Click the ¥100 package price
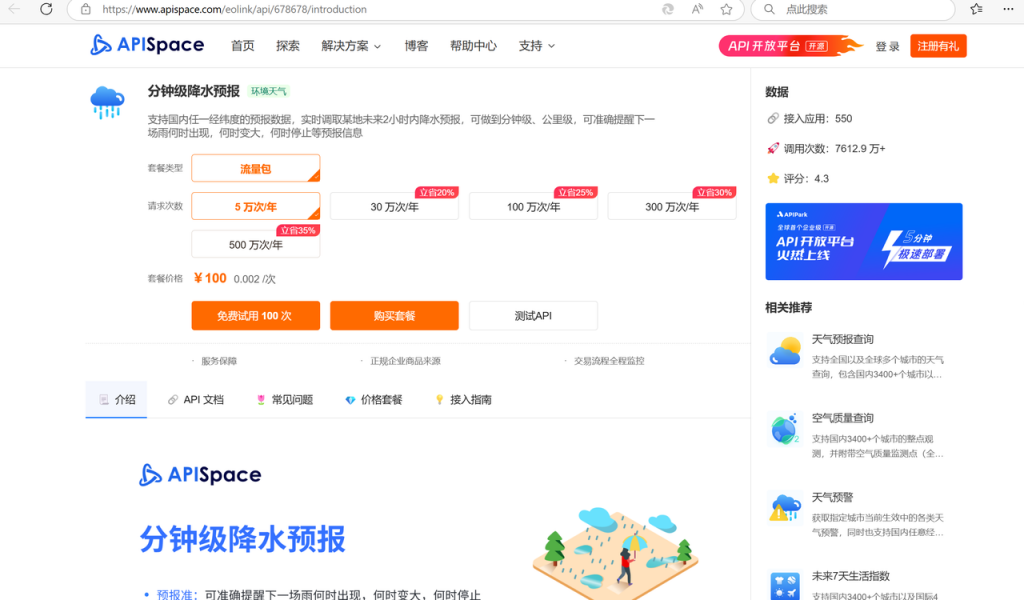This screenshot has width=1024, height=600. (210, 278)
